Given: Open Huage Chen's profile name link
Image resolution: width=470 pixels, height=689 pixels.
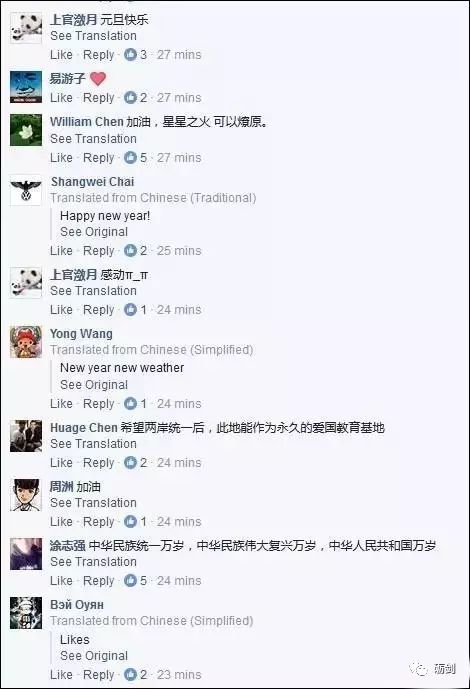Looking at the screenshot, I should point(83,428).
